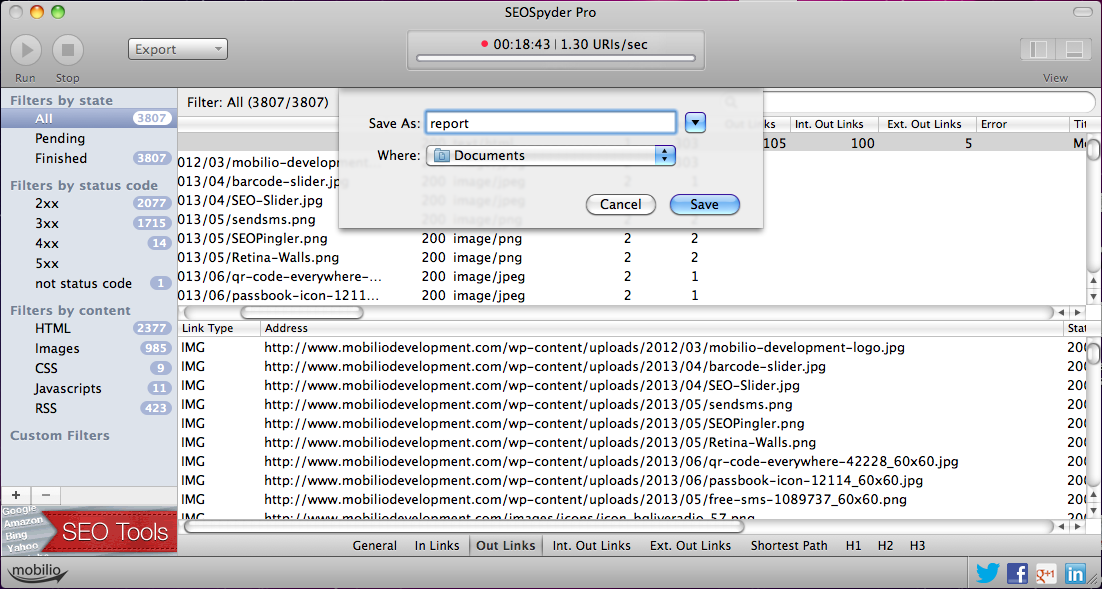
Task: Sort by the Ext. Out Links column header
Action: pyautogui.click(x=928, y=124)
